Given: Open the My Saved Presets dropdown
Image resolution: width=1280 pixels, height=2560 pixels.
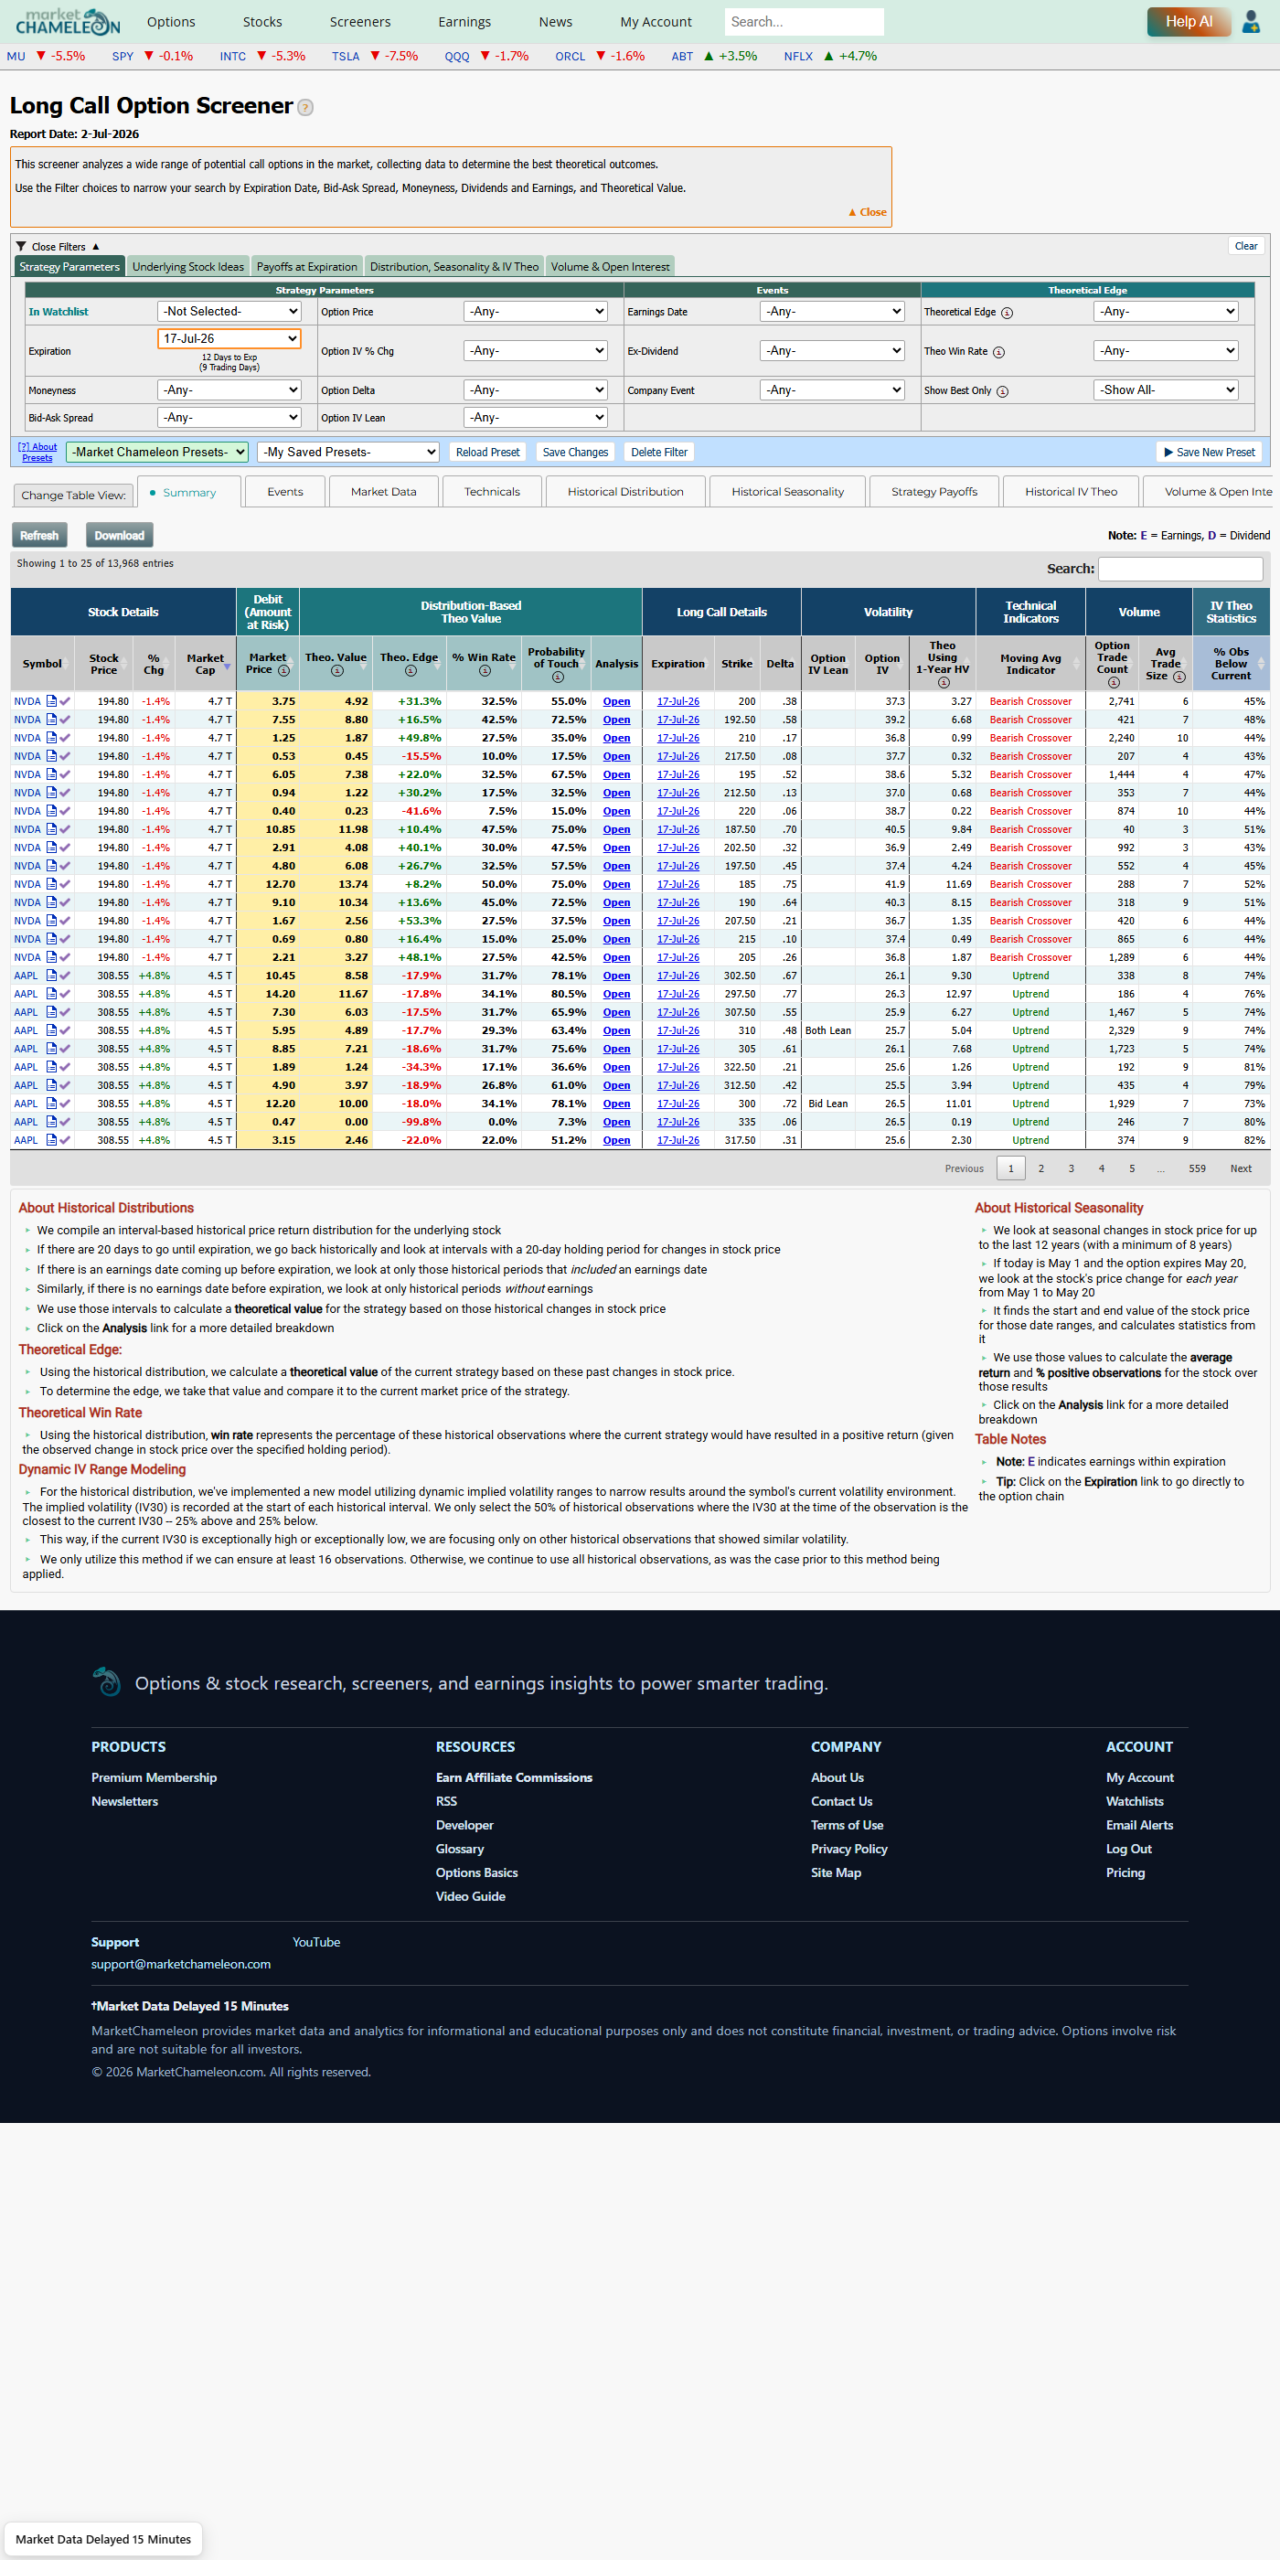Looking at the screenshot, I should point(348,452).
